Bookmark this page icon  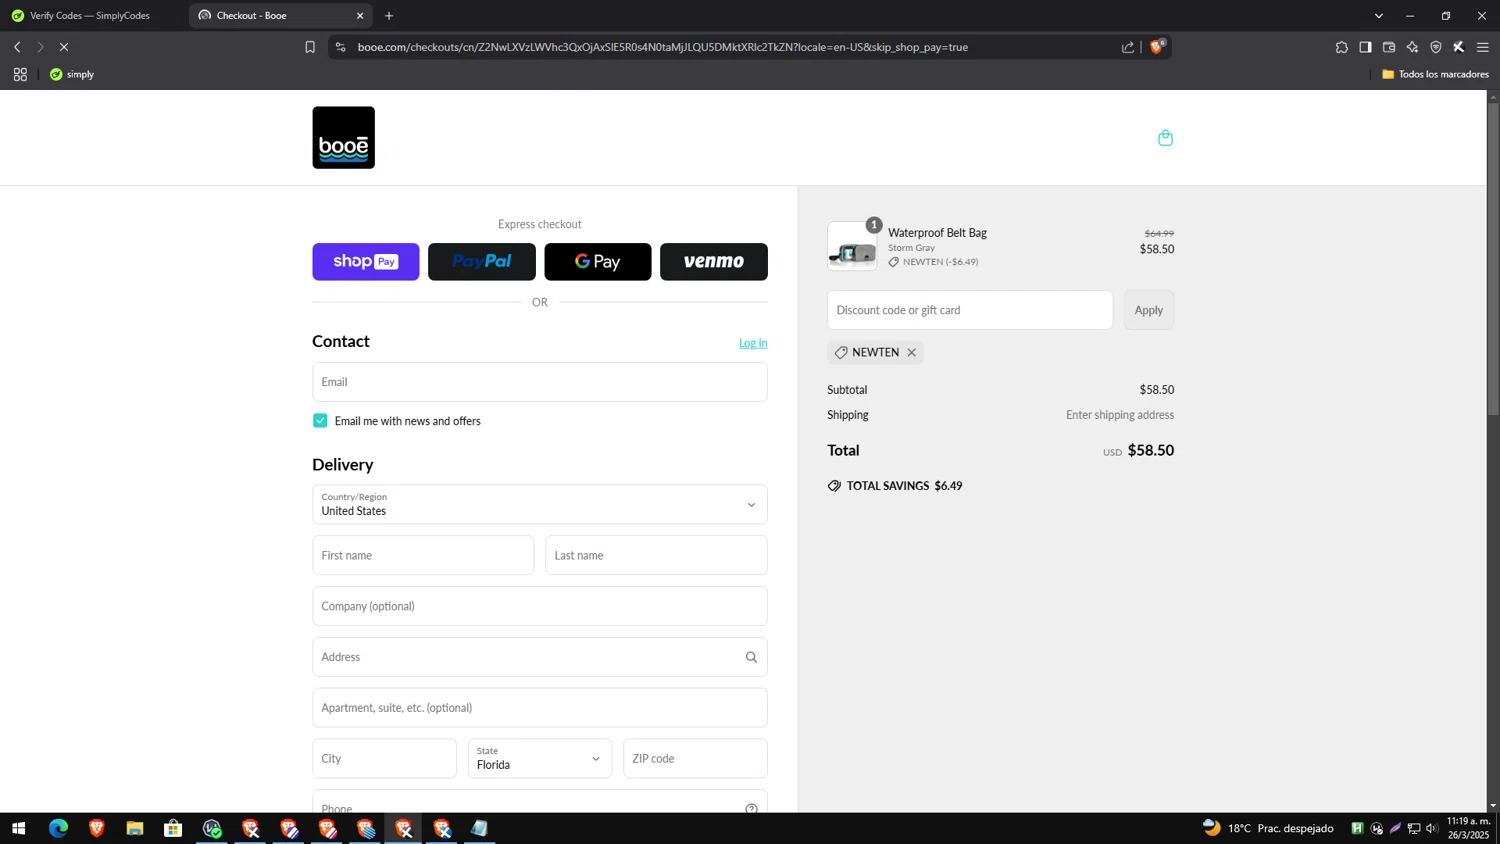click(x=310, y=47)
